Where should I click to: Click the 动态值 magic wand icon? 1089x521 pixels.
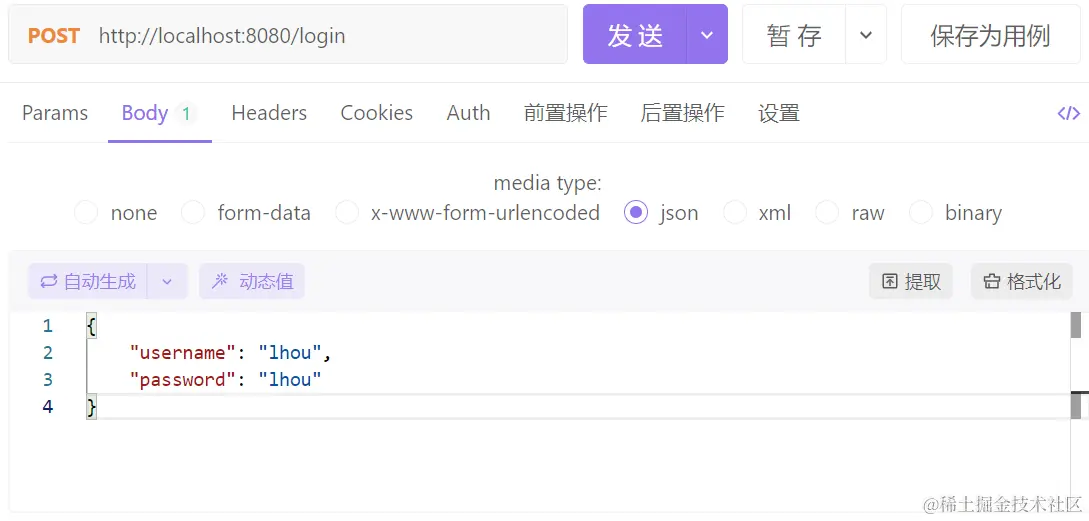point(220,282)
